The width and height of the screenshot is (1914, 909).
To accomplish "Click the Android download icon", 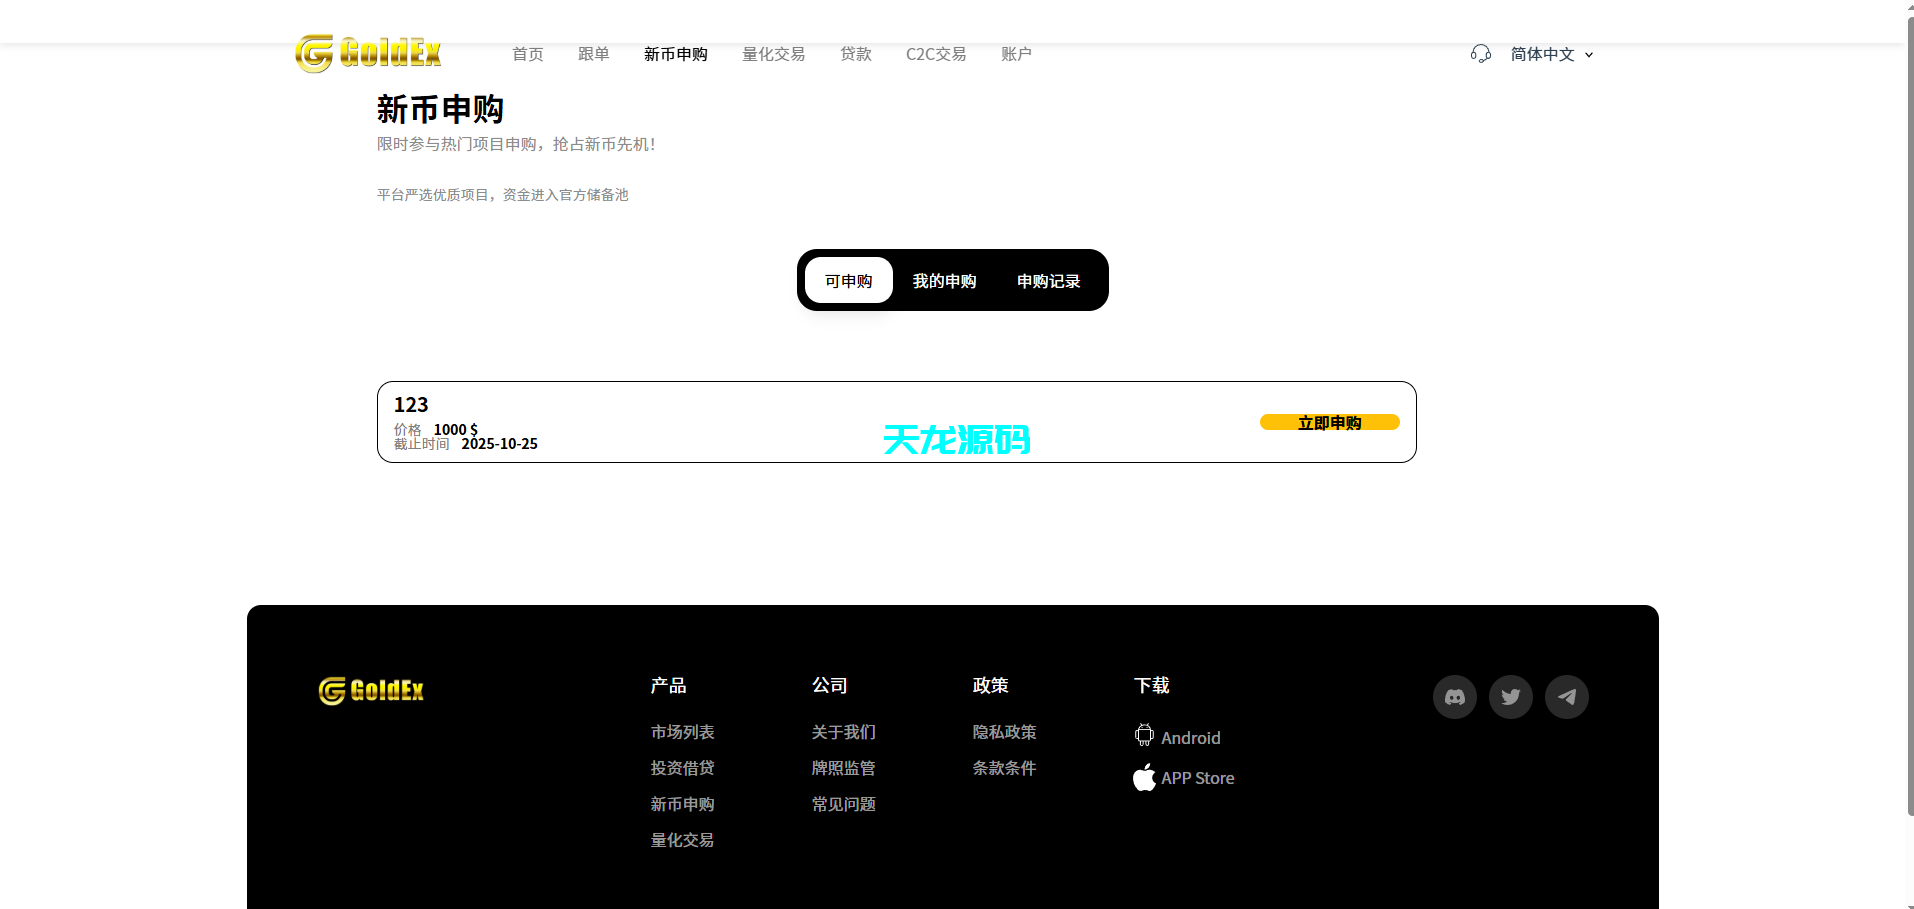I will (x=1143, y=735).
